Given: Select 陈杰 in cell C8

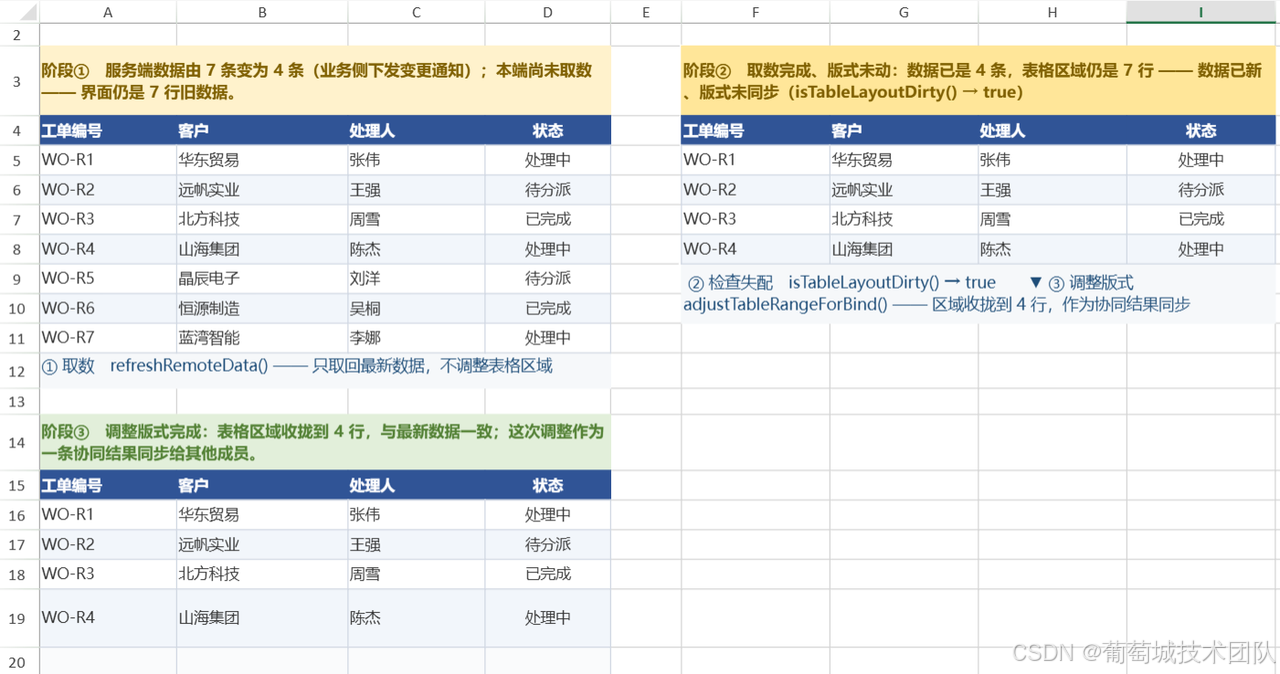Looking at the screenshot, I should [416, 249].
